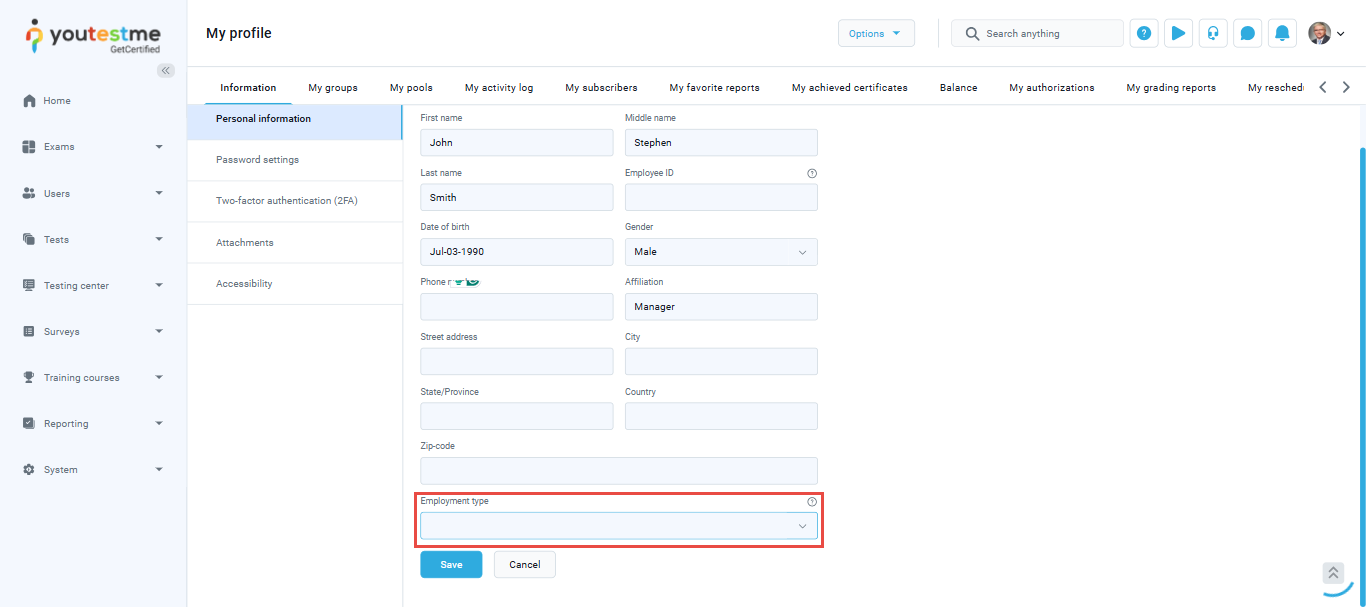
Task: Open the user avatar profile menu
Action: 1326,33
